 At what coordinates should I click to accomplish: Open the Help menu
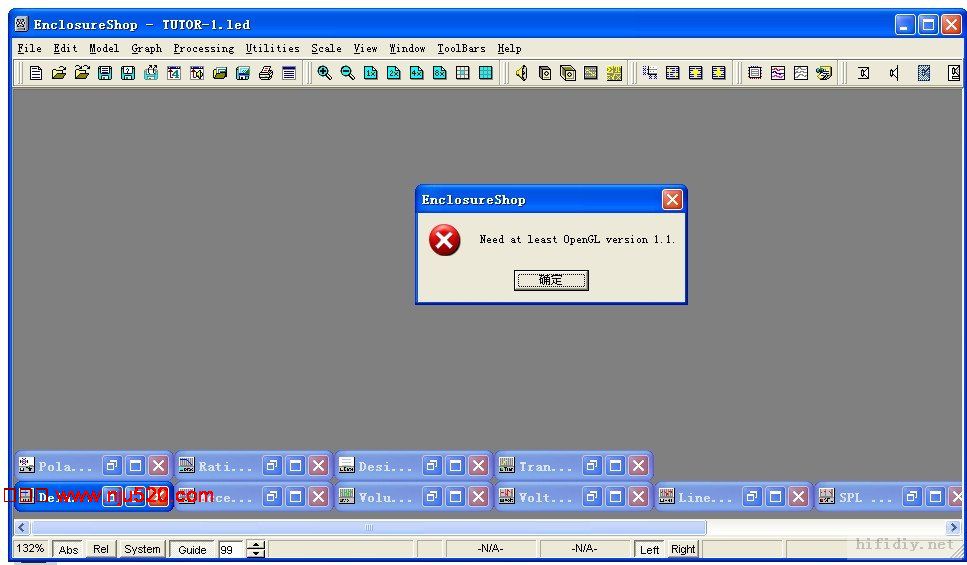[x=509, y=48]
